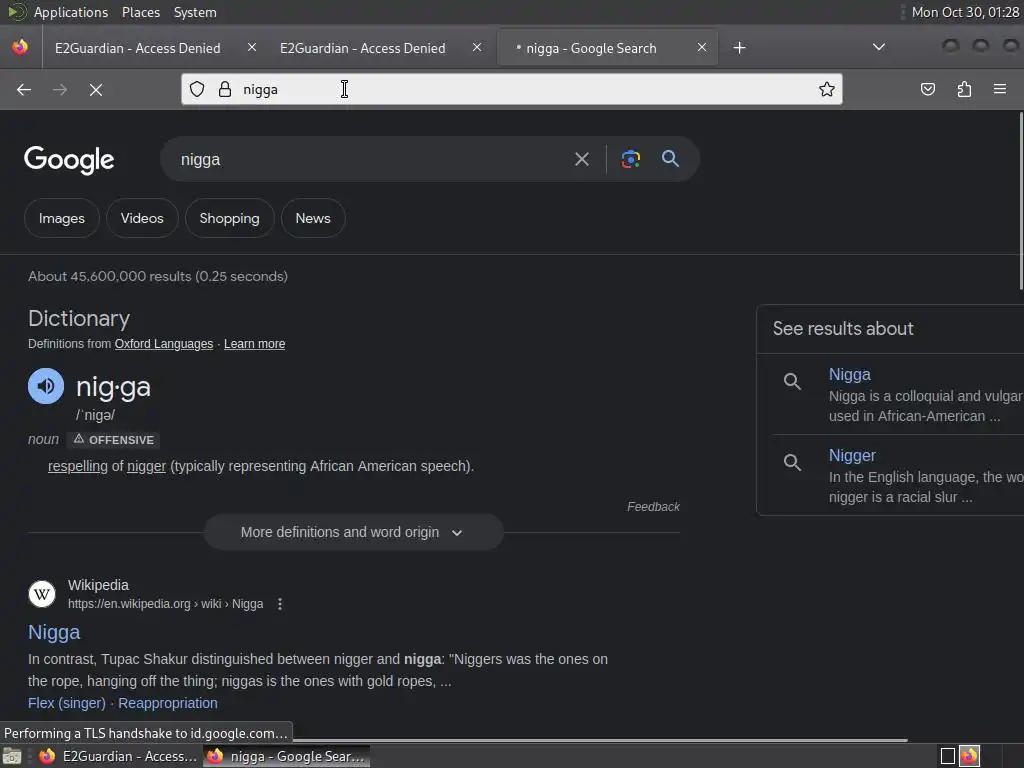
Task: Stop loading the page with X button
Action: [96, 89]
